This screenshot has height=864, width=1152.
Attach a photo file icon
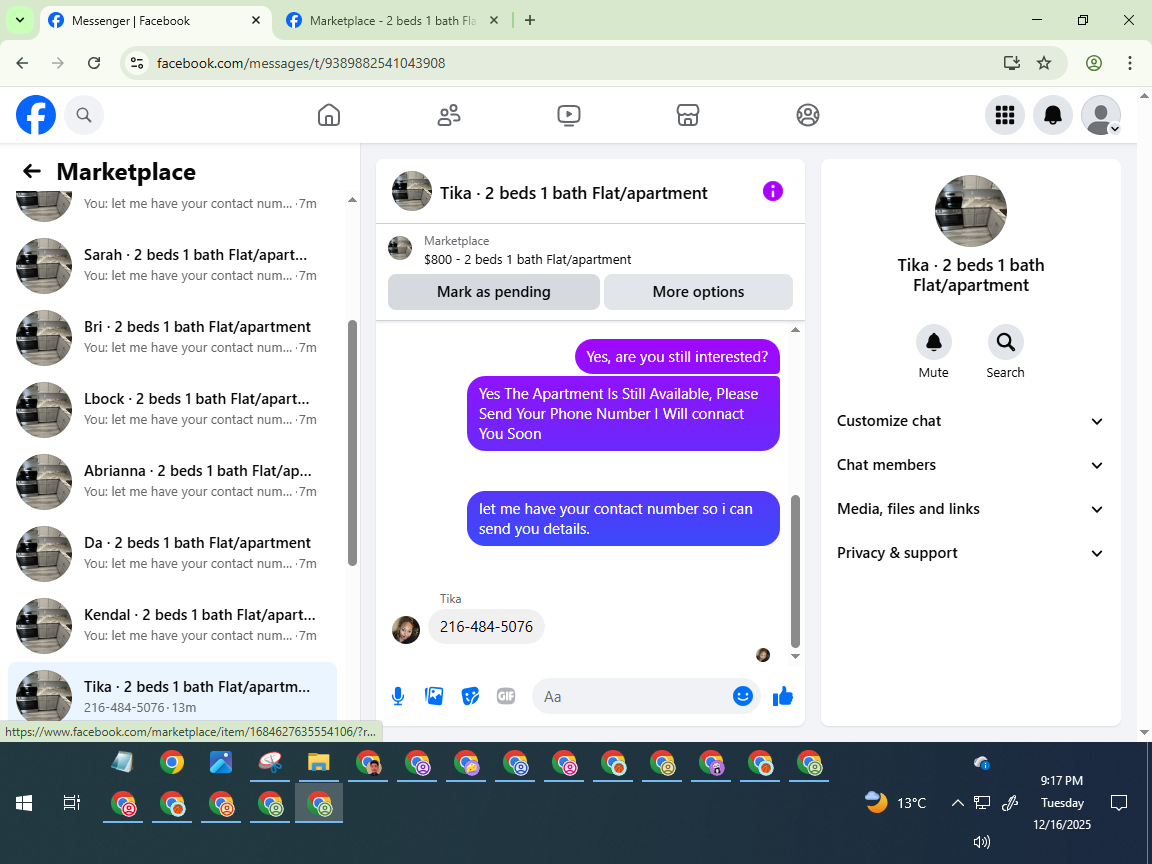[x=434, y=696]
